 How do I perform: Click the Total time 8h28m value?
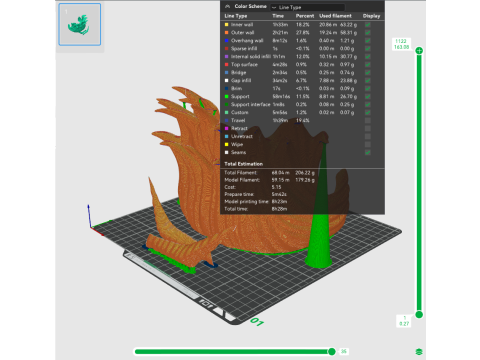click(x=279, y=209)
